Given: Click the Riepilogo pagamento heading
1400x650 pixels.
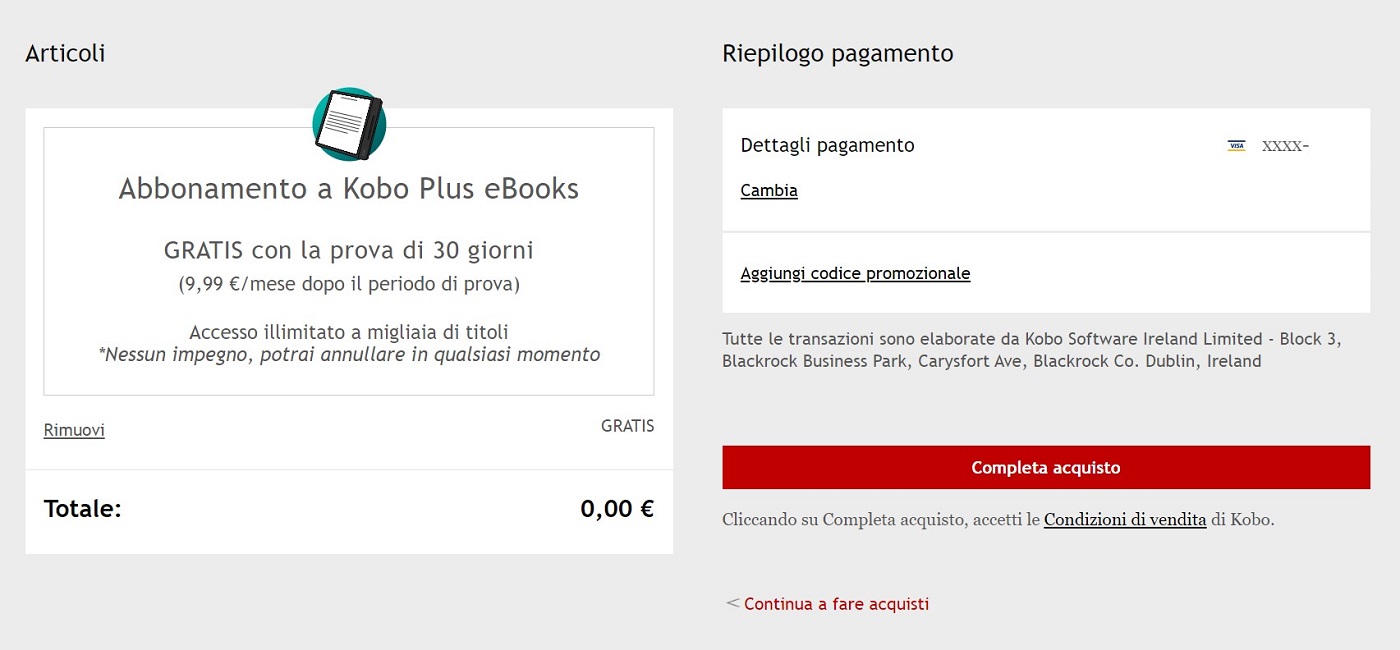Looking at the screenshot, I should (x=836, y=53).
